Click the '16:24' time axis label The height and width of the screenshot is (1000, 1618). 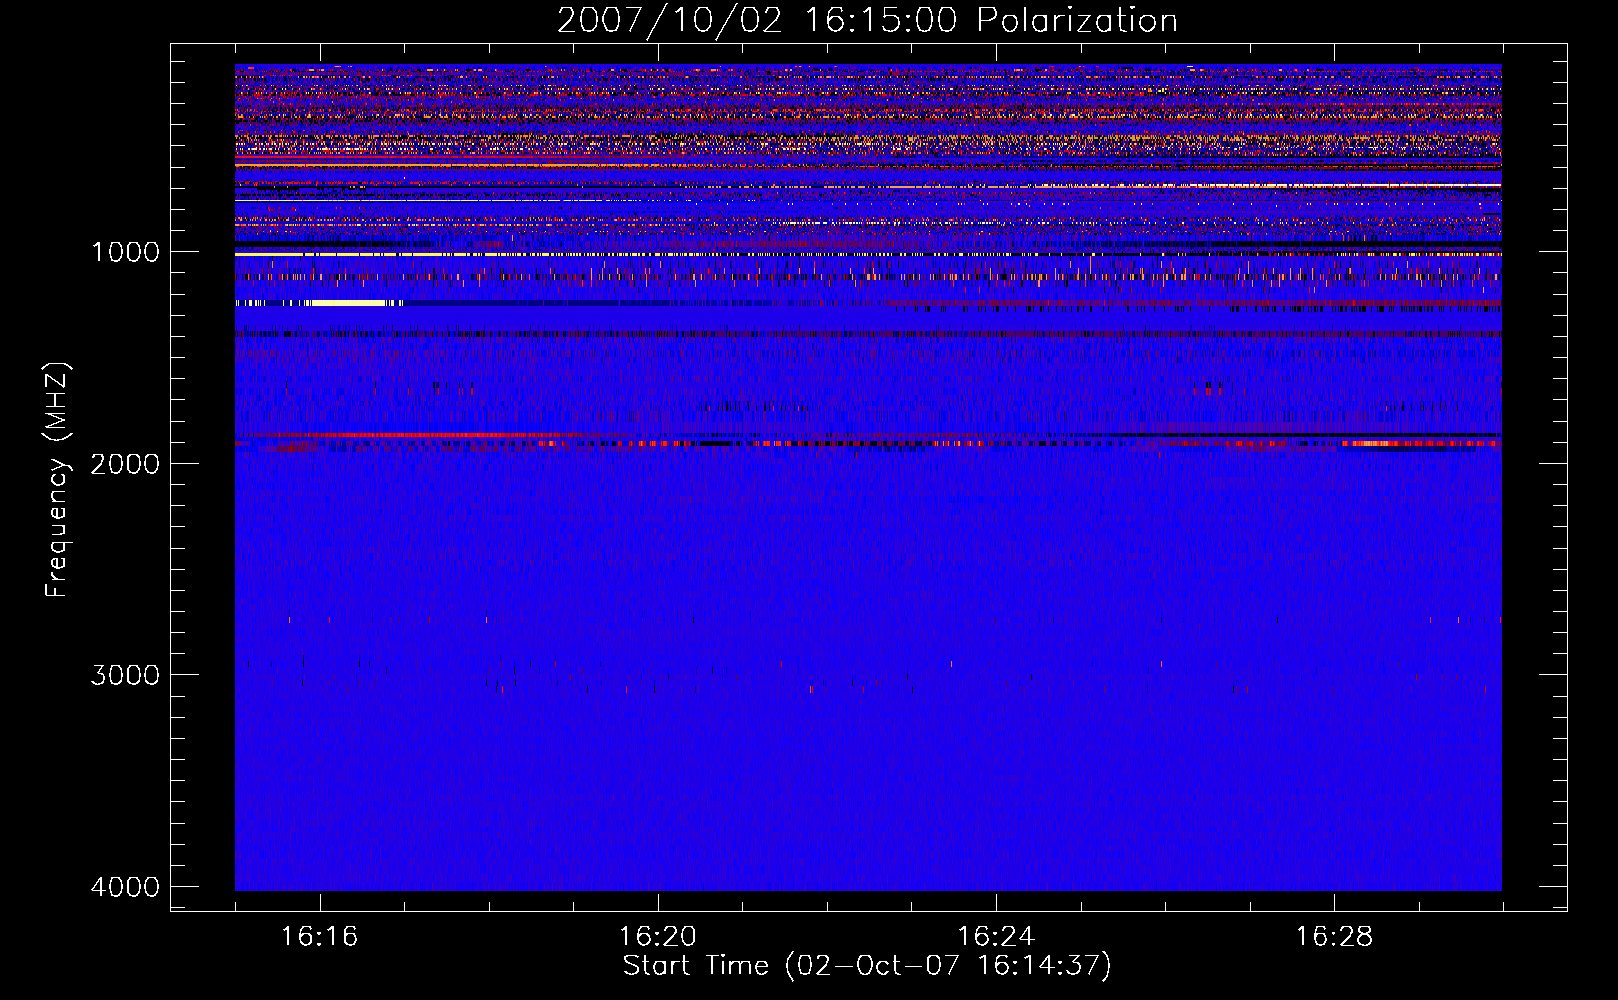(x=996, y=936)
